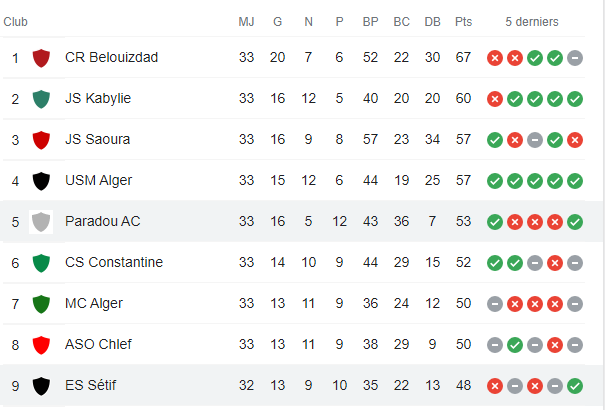Open the ES Sétif team name

(x=91, y=386)
